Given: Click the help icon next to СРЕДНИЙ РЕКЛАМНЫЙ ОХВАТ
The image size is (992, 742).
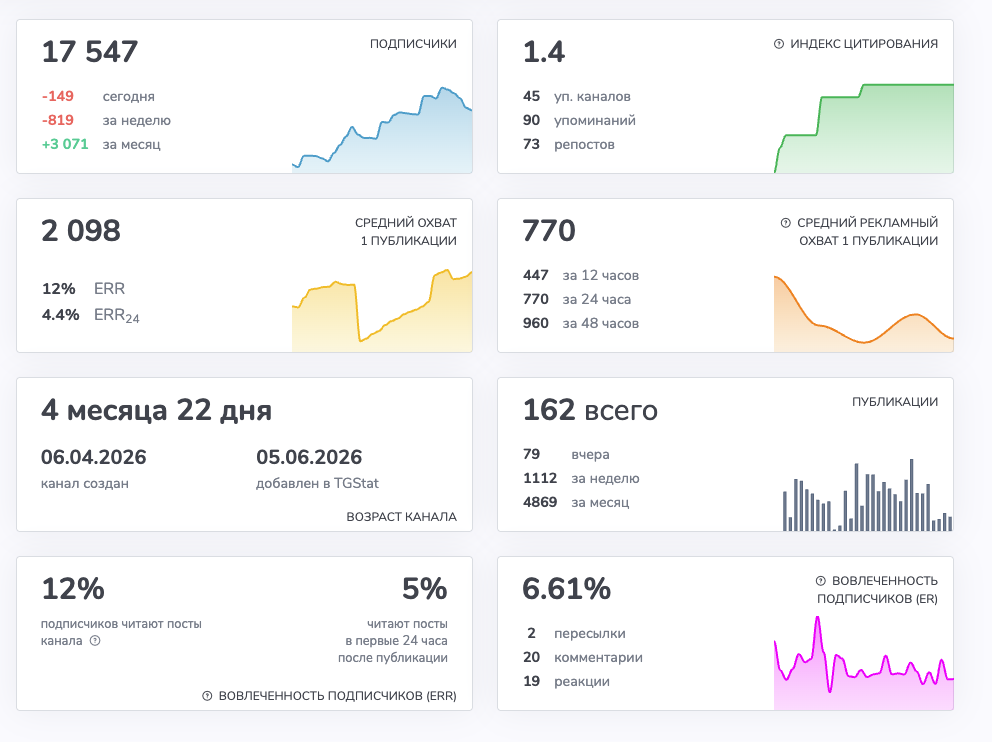Looking at the screenshot, I should click(x=786, y=223).
